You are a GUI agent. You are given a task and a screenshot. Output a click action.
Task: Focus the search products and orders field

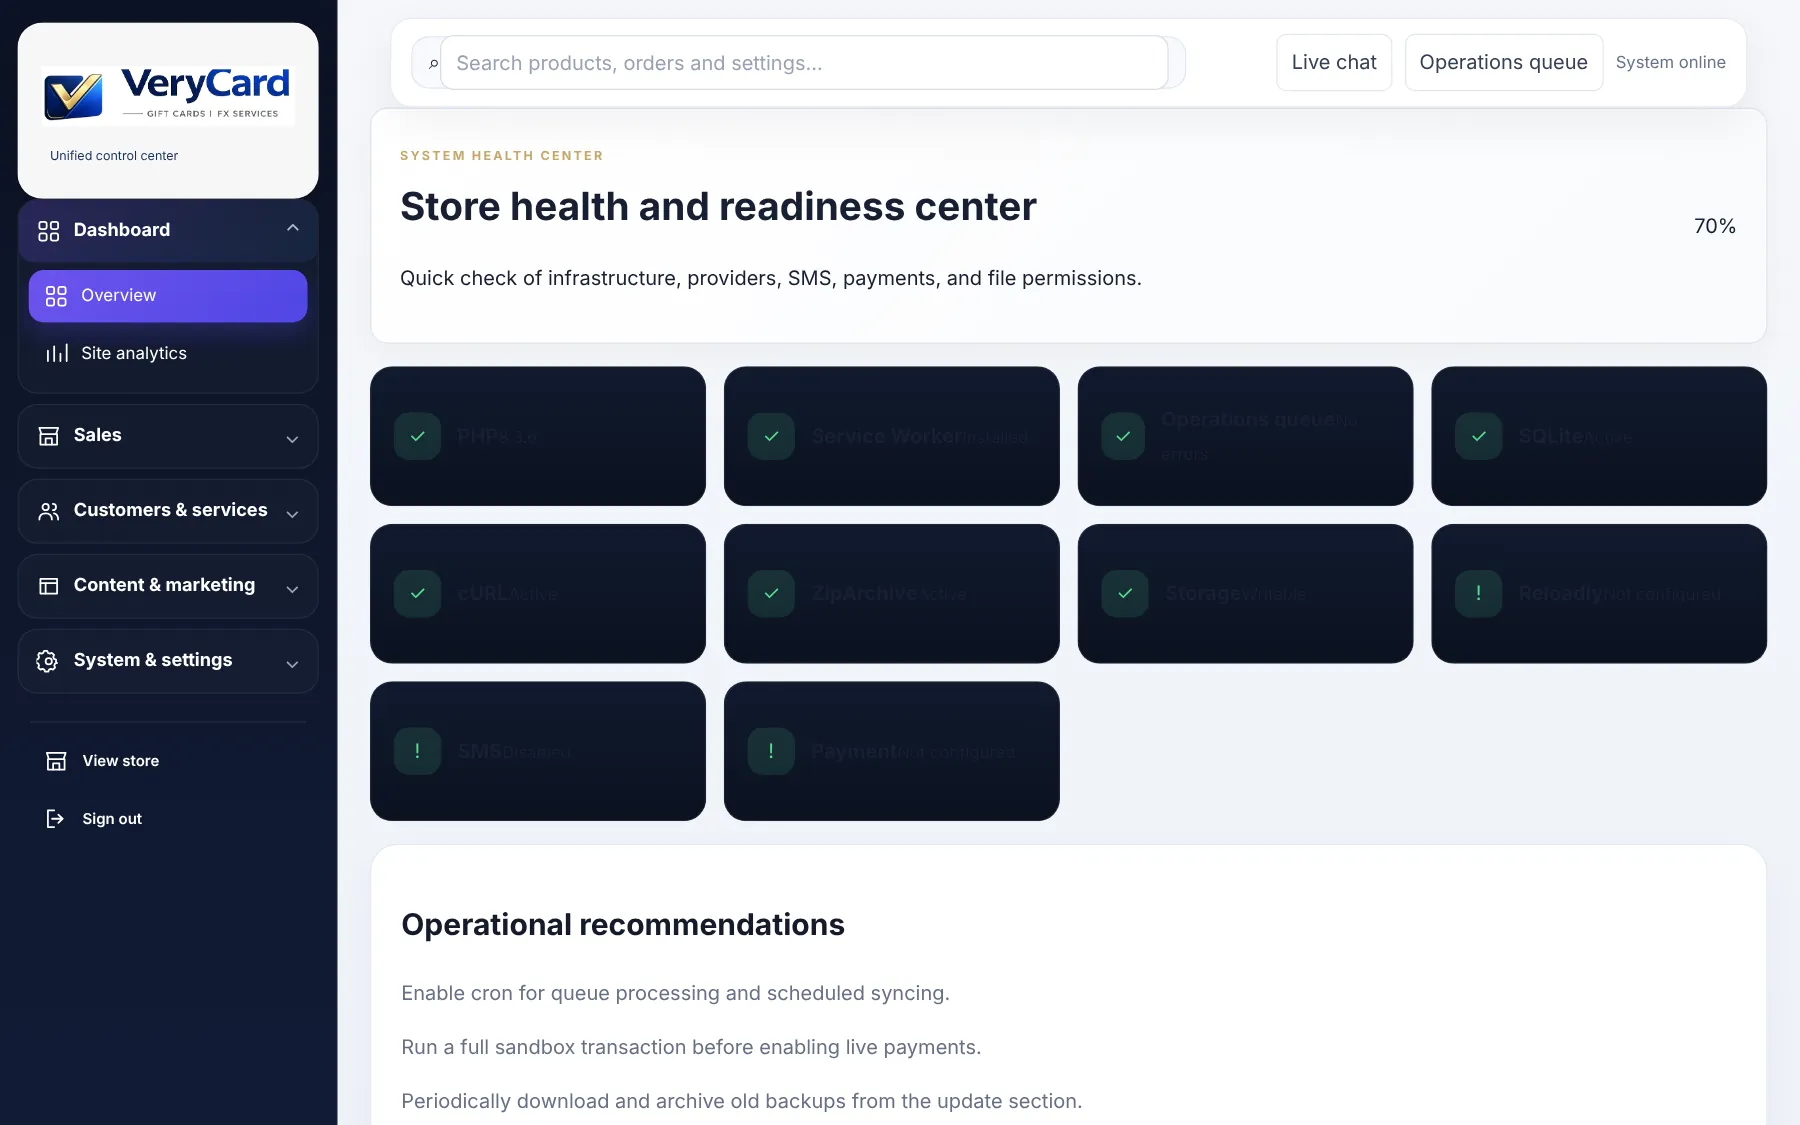click(x=804, y=63)
